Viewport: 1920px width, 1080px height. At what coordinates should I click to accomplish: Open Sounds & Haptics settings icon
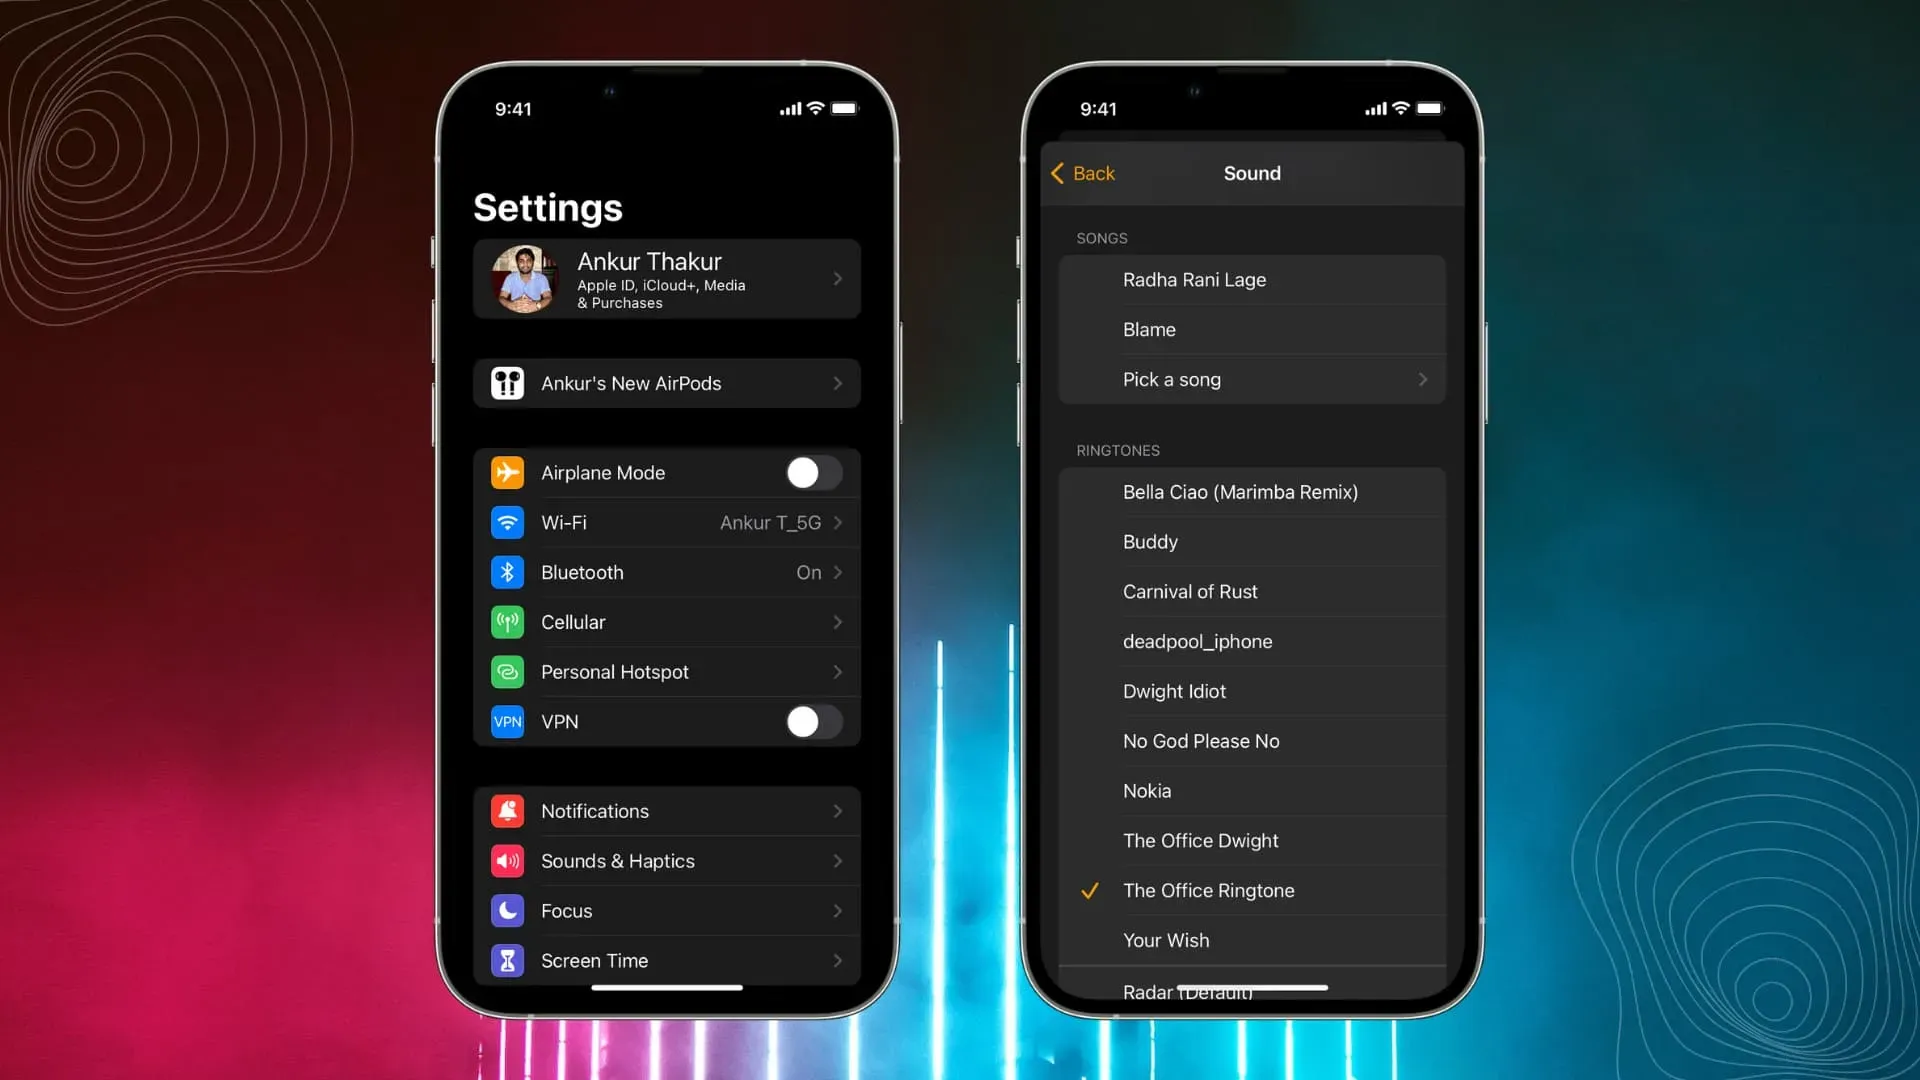coord(506,860)
